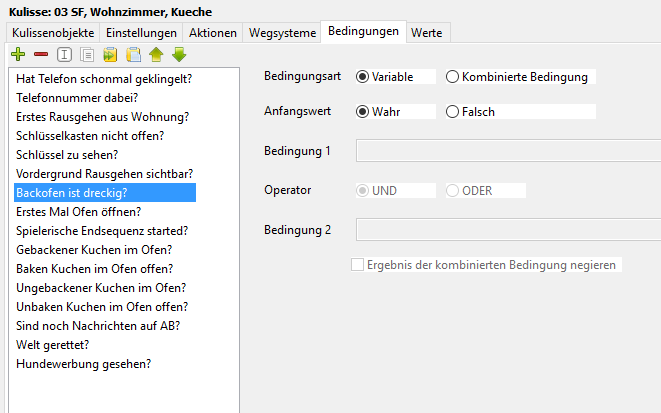The image size is (661, 413).
Task: Check Ergebnis der kombinierten Bedingung negieren
Action: tap(357, 265)
